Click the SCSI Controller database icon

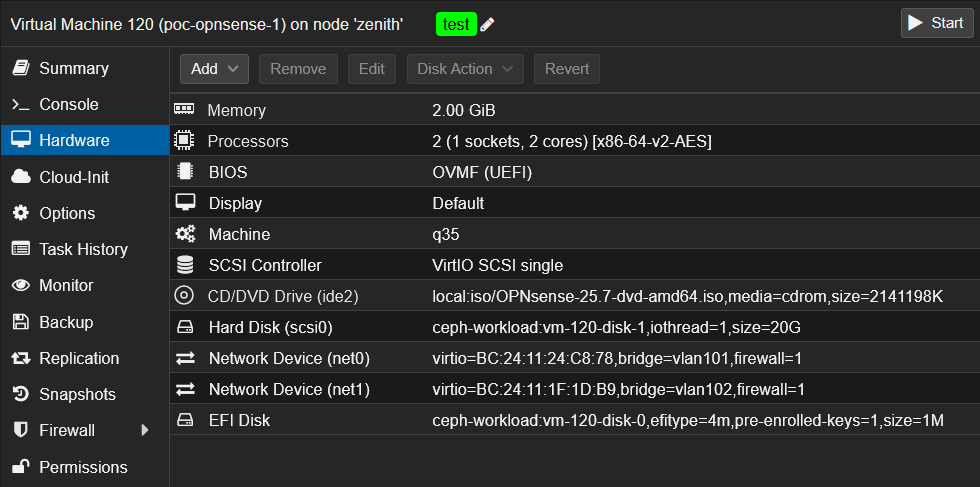click(184, 265)
